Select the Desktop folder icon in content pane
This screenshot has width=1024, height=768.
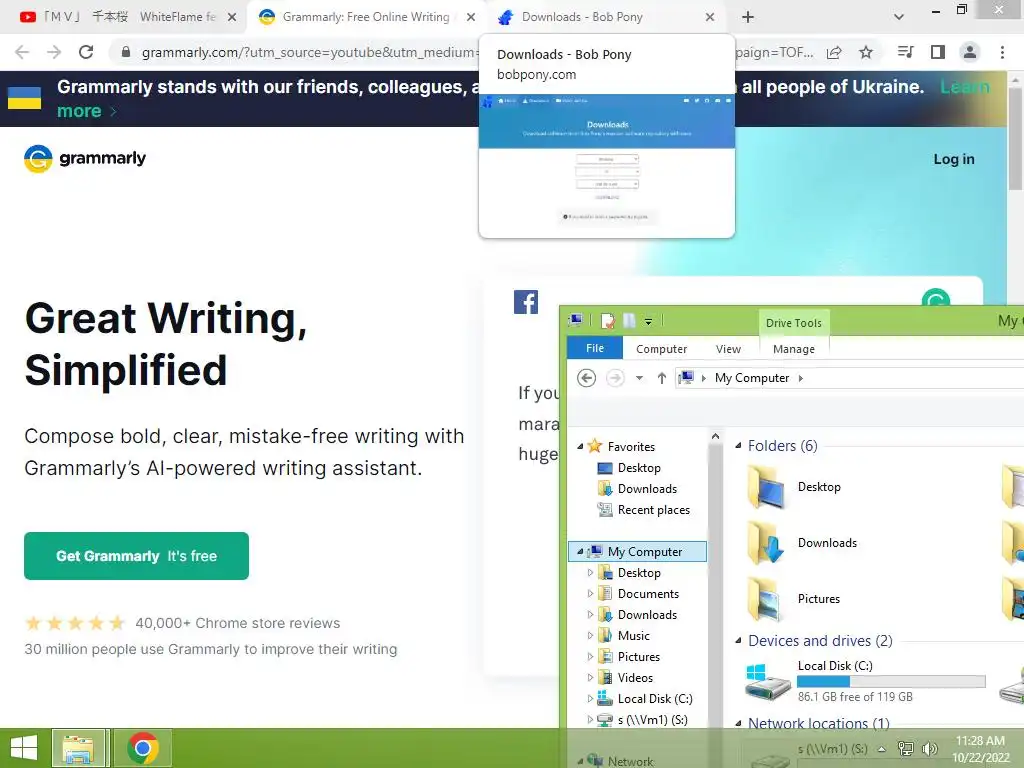(x=765, y=487)
